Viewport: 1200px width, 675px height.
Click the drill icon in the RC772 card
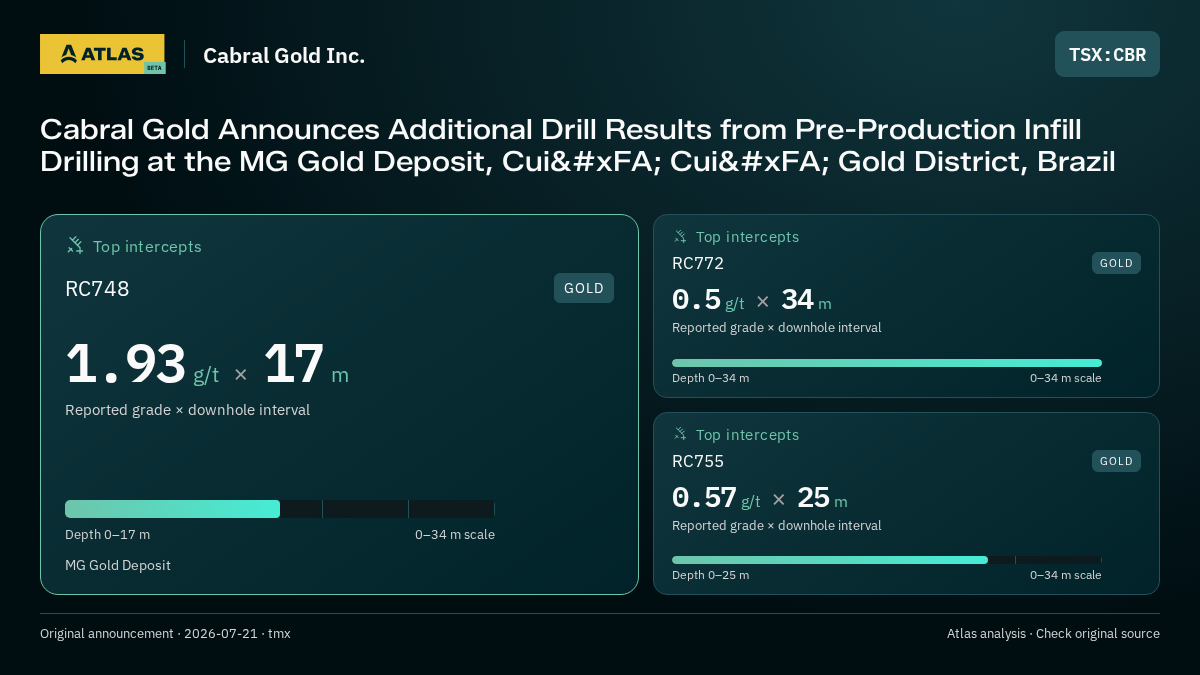[680, 236]
